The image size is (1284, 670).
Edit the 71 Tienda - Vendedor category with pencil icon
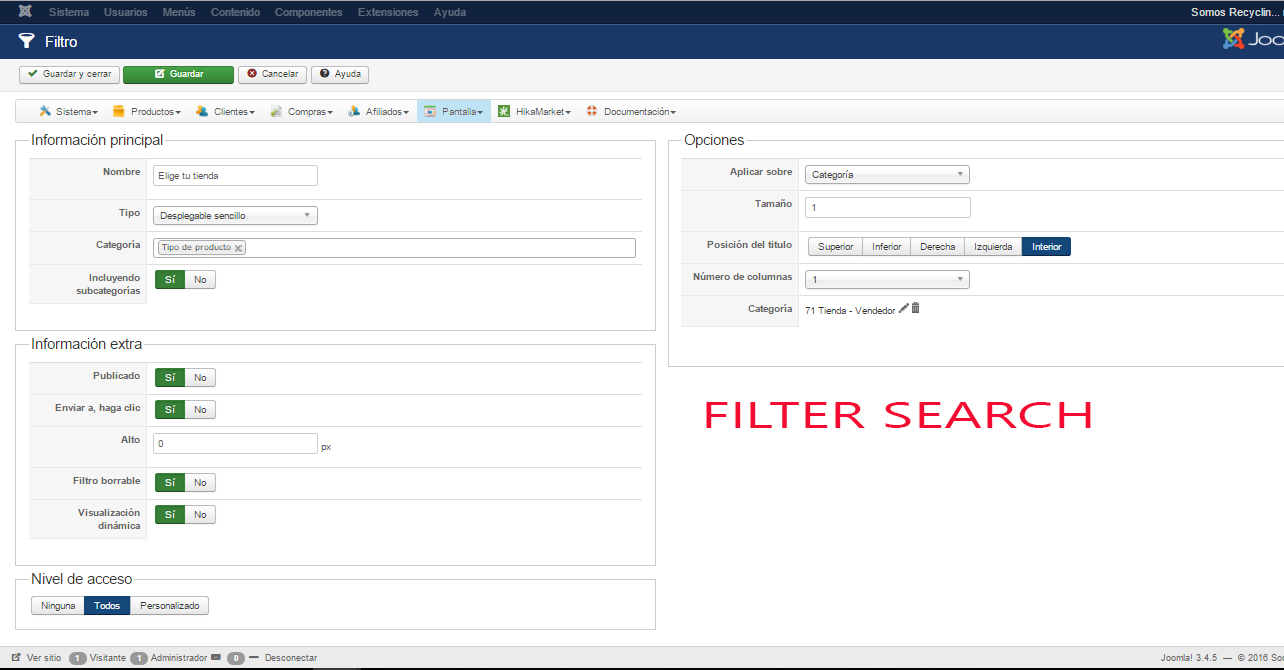tap(904, 309)
